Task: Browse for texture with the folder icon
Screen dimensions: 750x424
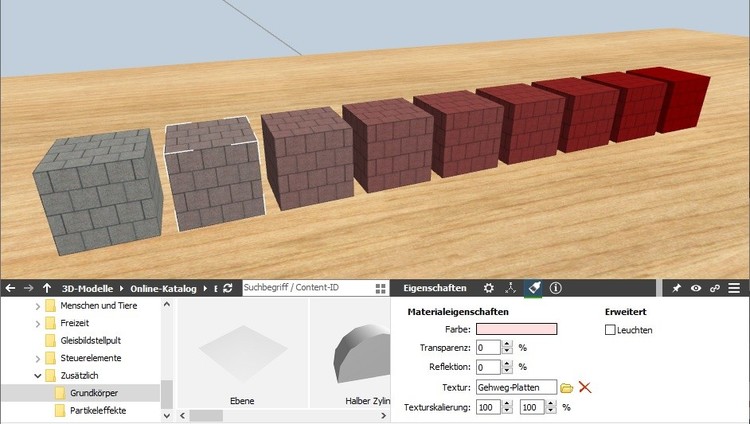Action: click(x=567, y=387)
